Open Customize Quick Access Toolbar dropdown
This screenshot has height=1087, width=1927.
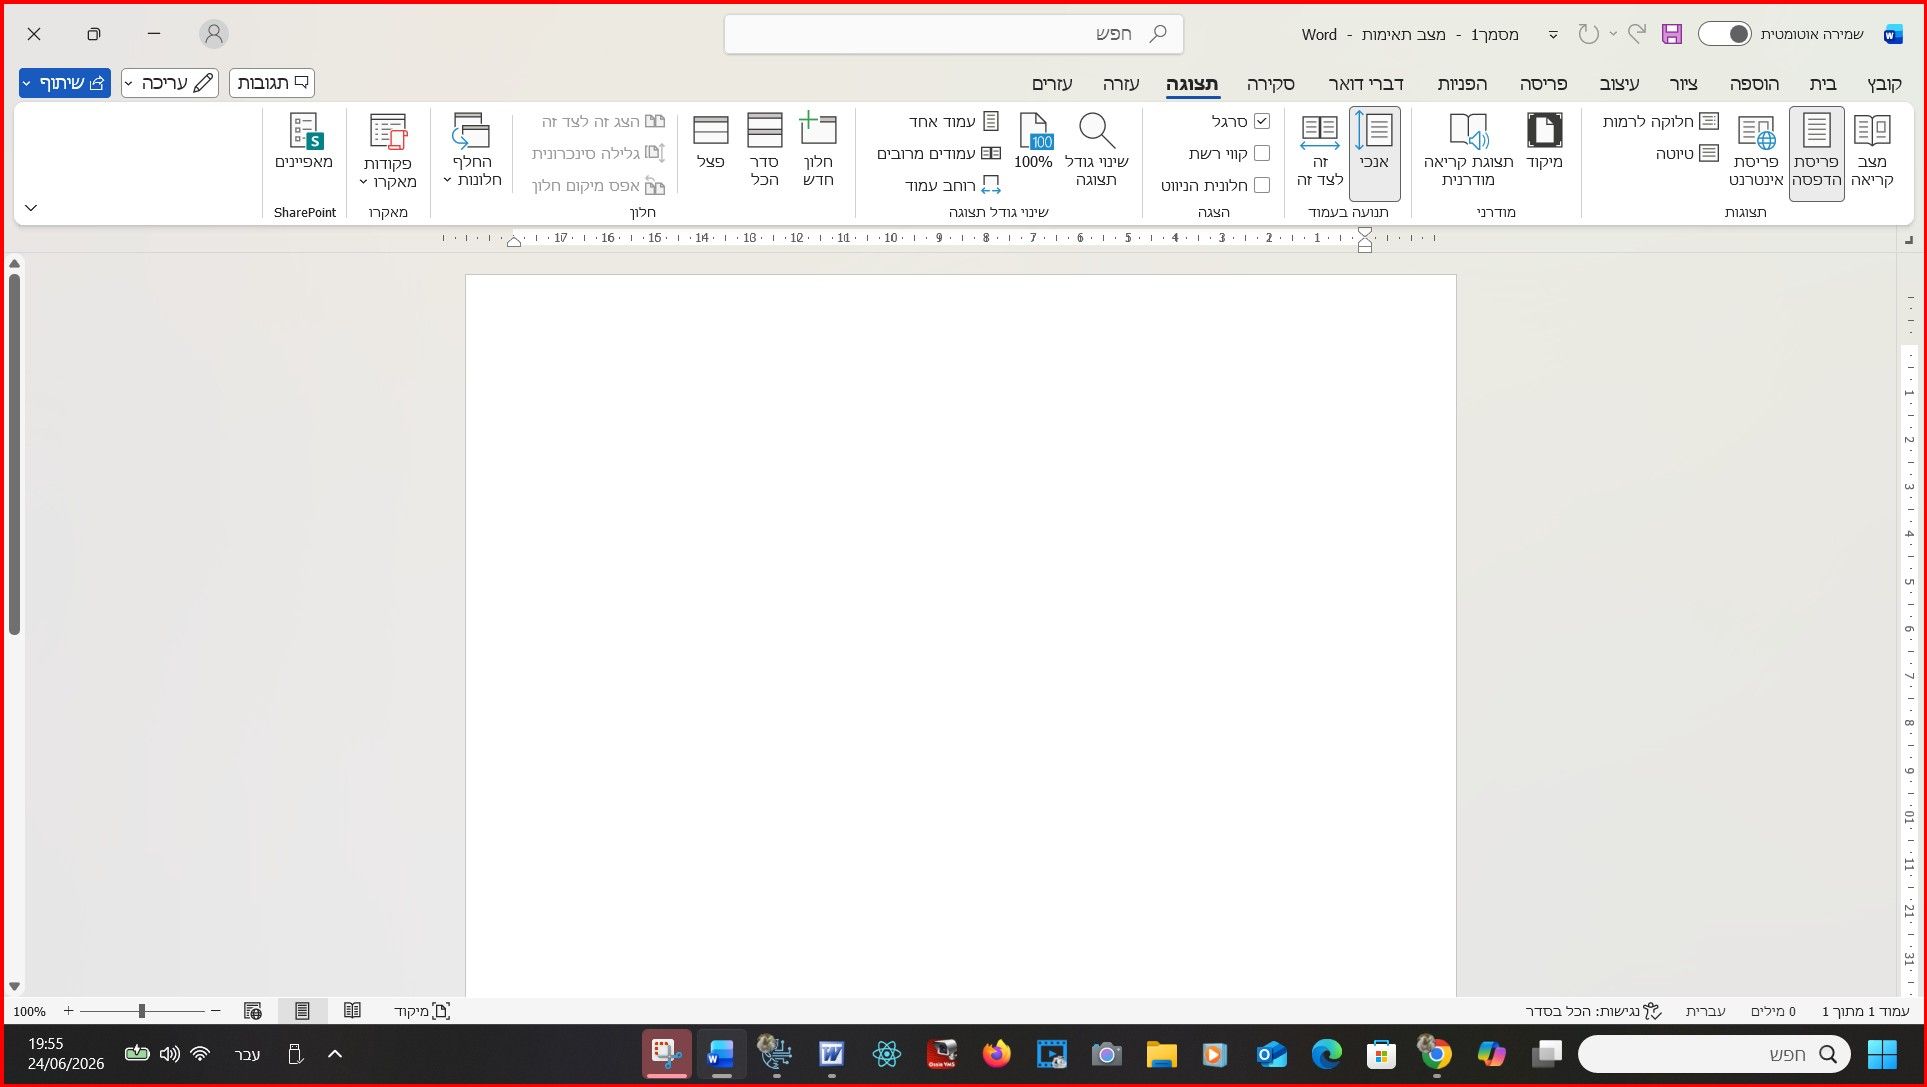pyautogui.click(x=1553, y=34)
